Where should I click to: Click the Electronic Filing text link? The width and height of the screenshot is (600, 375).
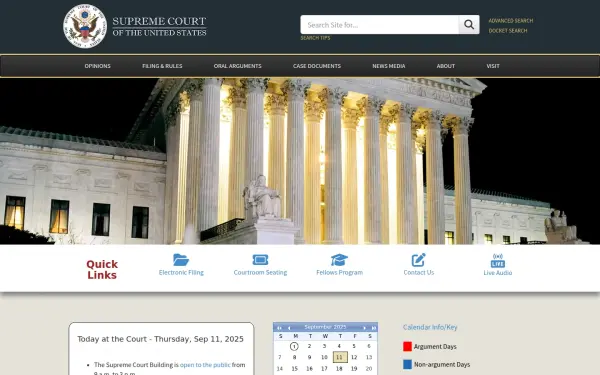[x=181, y=272]
